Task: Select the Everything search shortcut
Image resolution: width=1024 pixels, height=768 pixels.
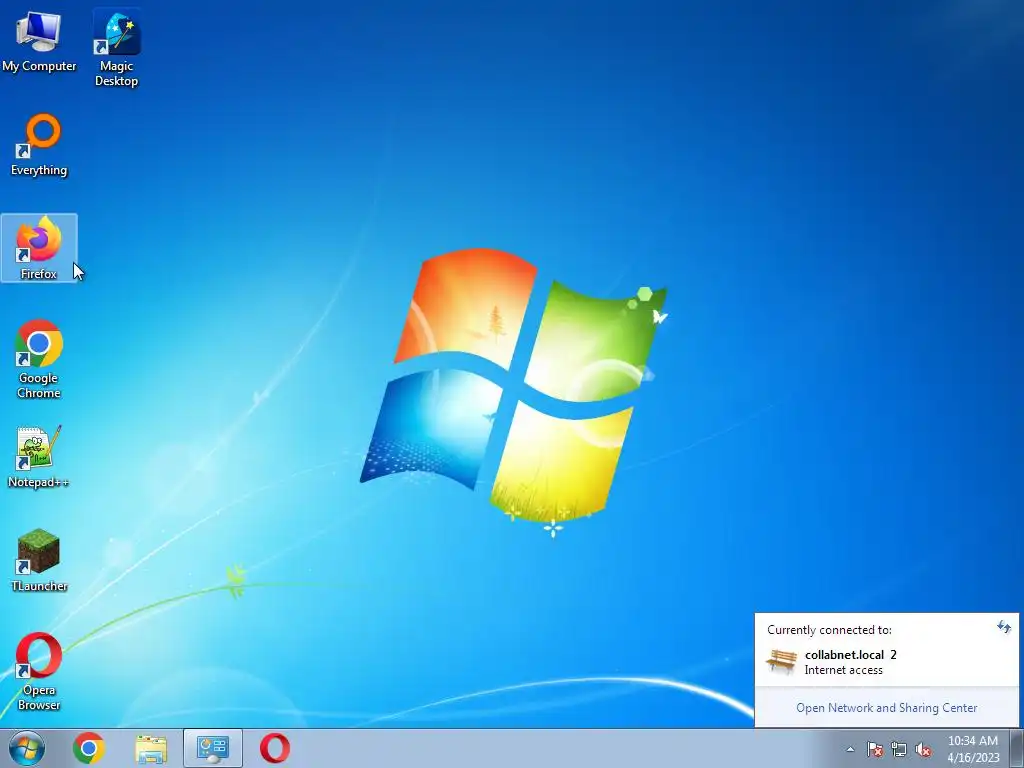Action: point(39,145)
